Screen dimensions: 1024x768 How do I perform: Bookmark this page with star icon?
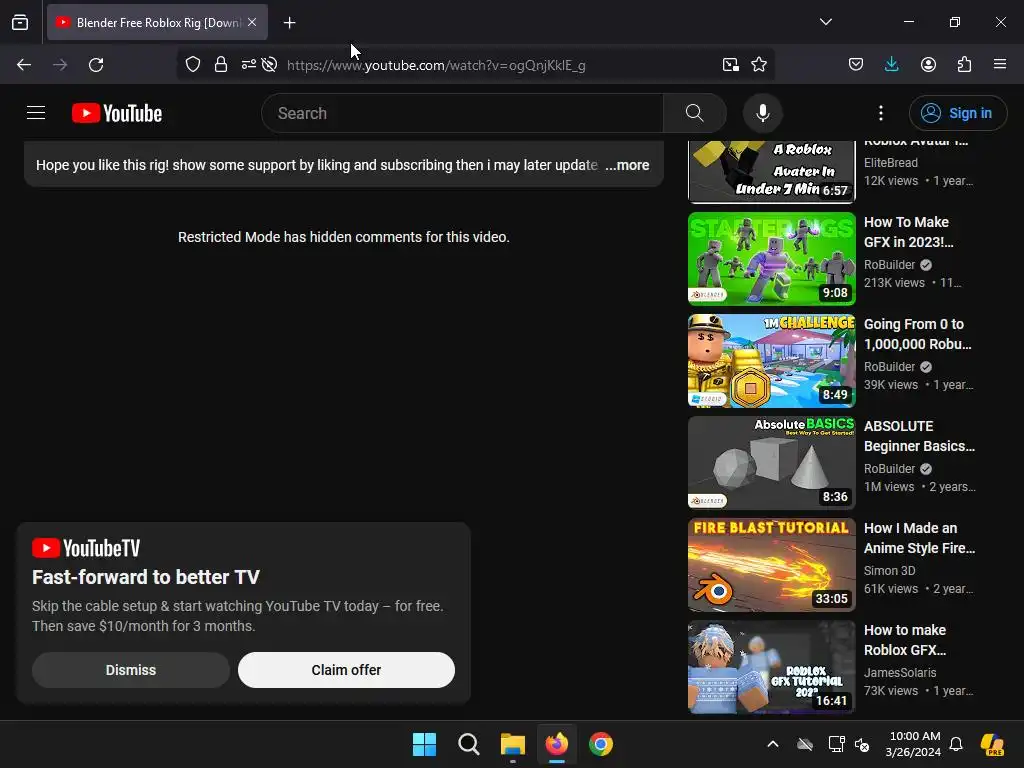pos(759,65)
